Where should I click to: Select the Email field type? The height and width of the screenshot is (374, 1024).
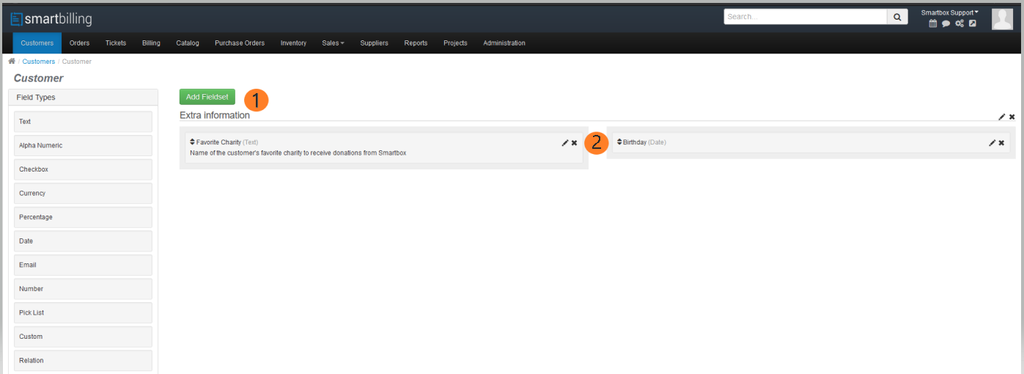(x=83, y=265)
